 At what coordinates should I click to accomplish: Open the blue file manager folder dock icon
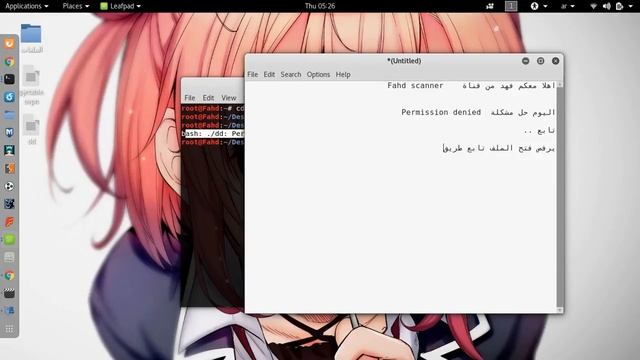point(9,115)
